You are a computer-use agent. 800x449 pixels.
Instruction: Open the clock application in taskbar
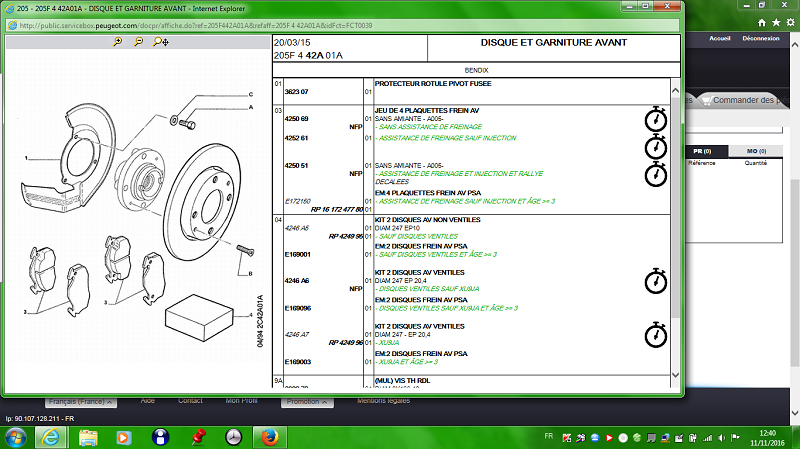coord(234,437)
